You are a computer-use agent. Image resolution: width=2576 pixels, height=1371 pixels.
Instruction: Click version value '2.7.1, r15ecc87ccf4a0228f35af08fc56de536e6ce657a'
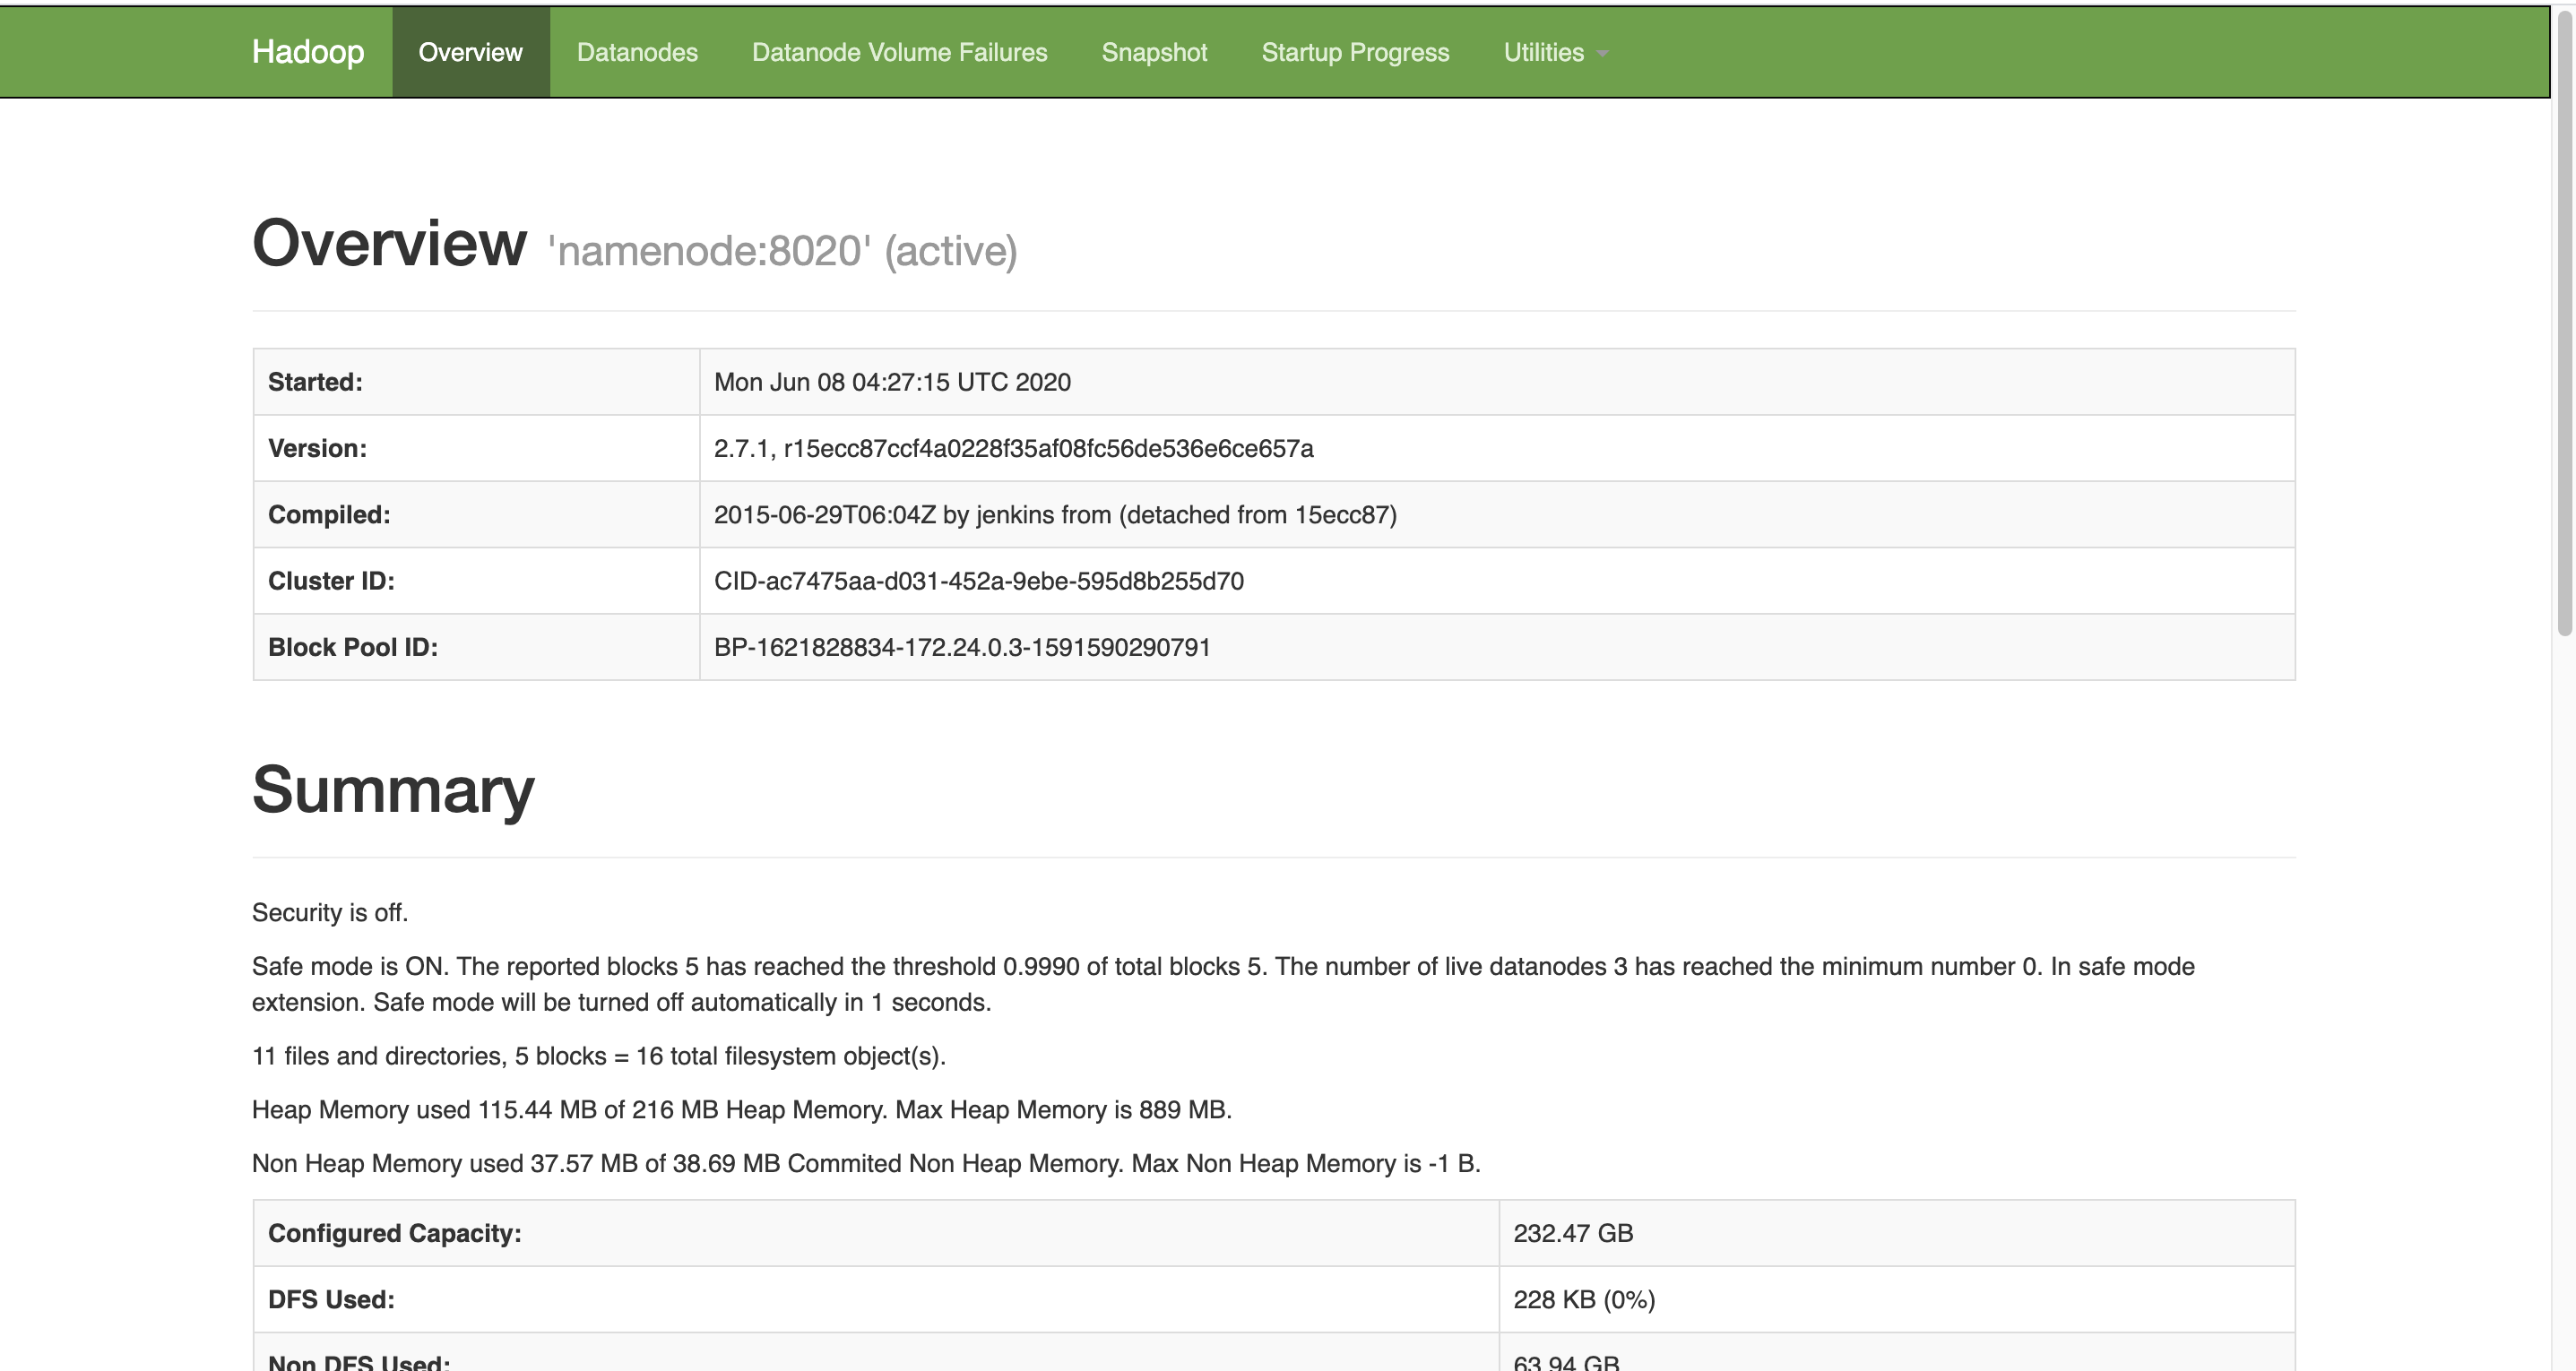coord(1013,448)
